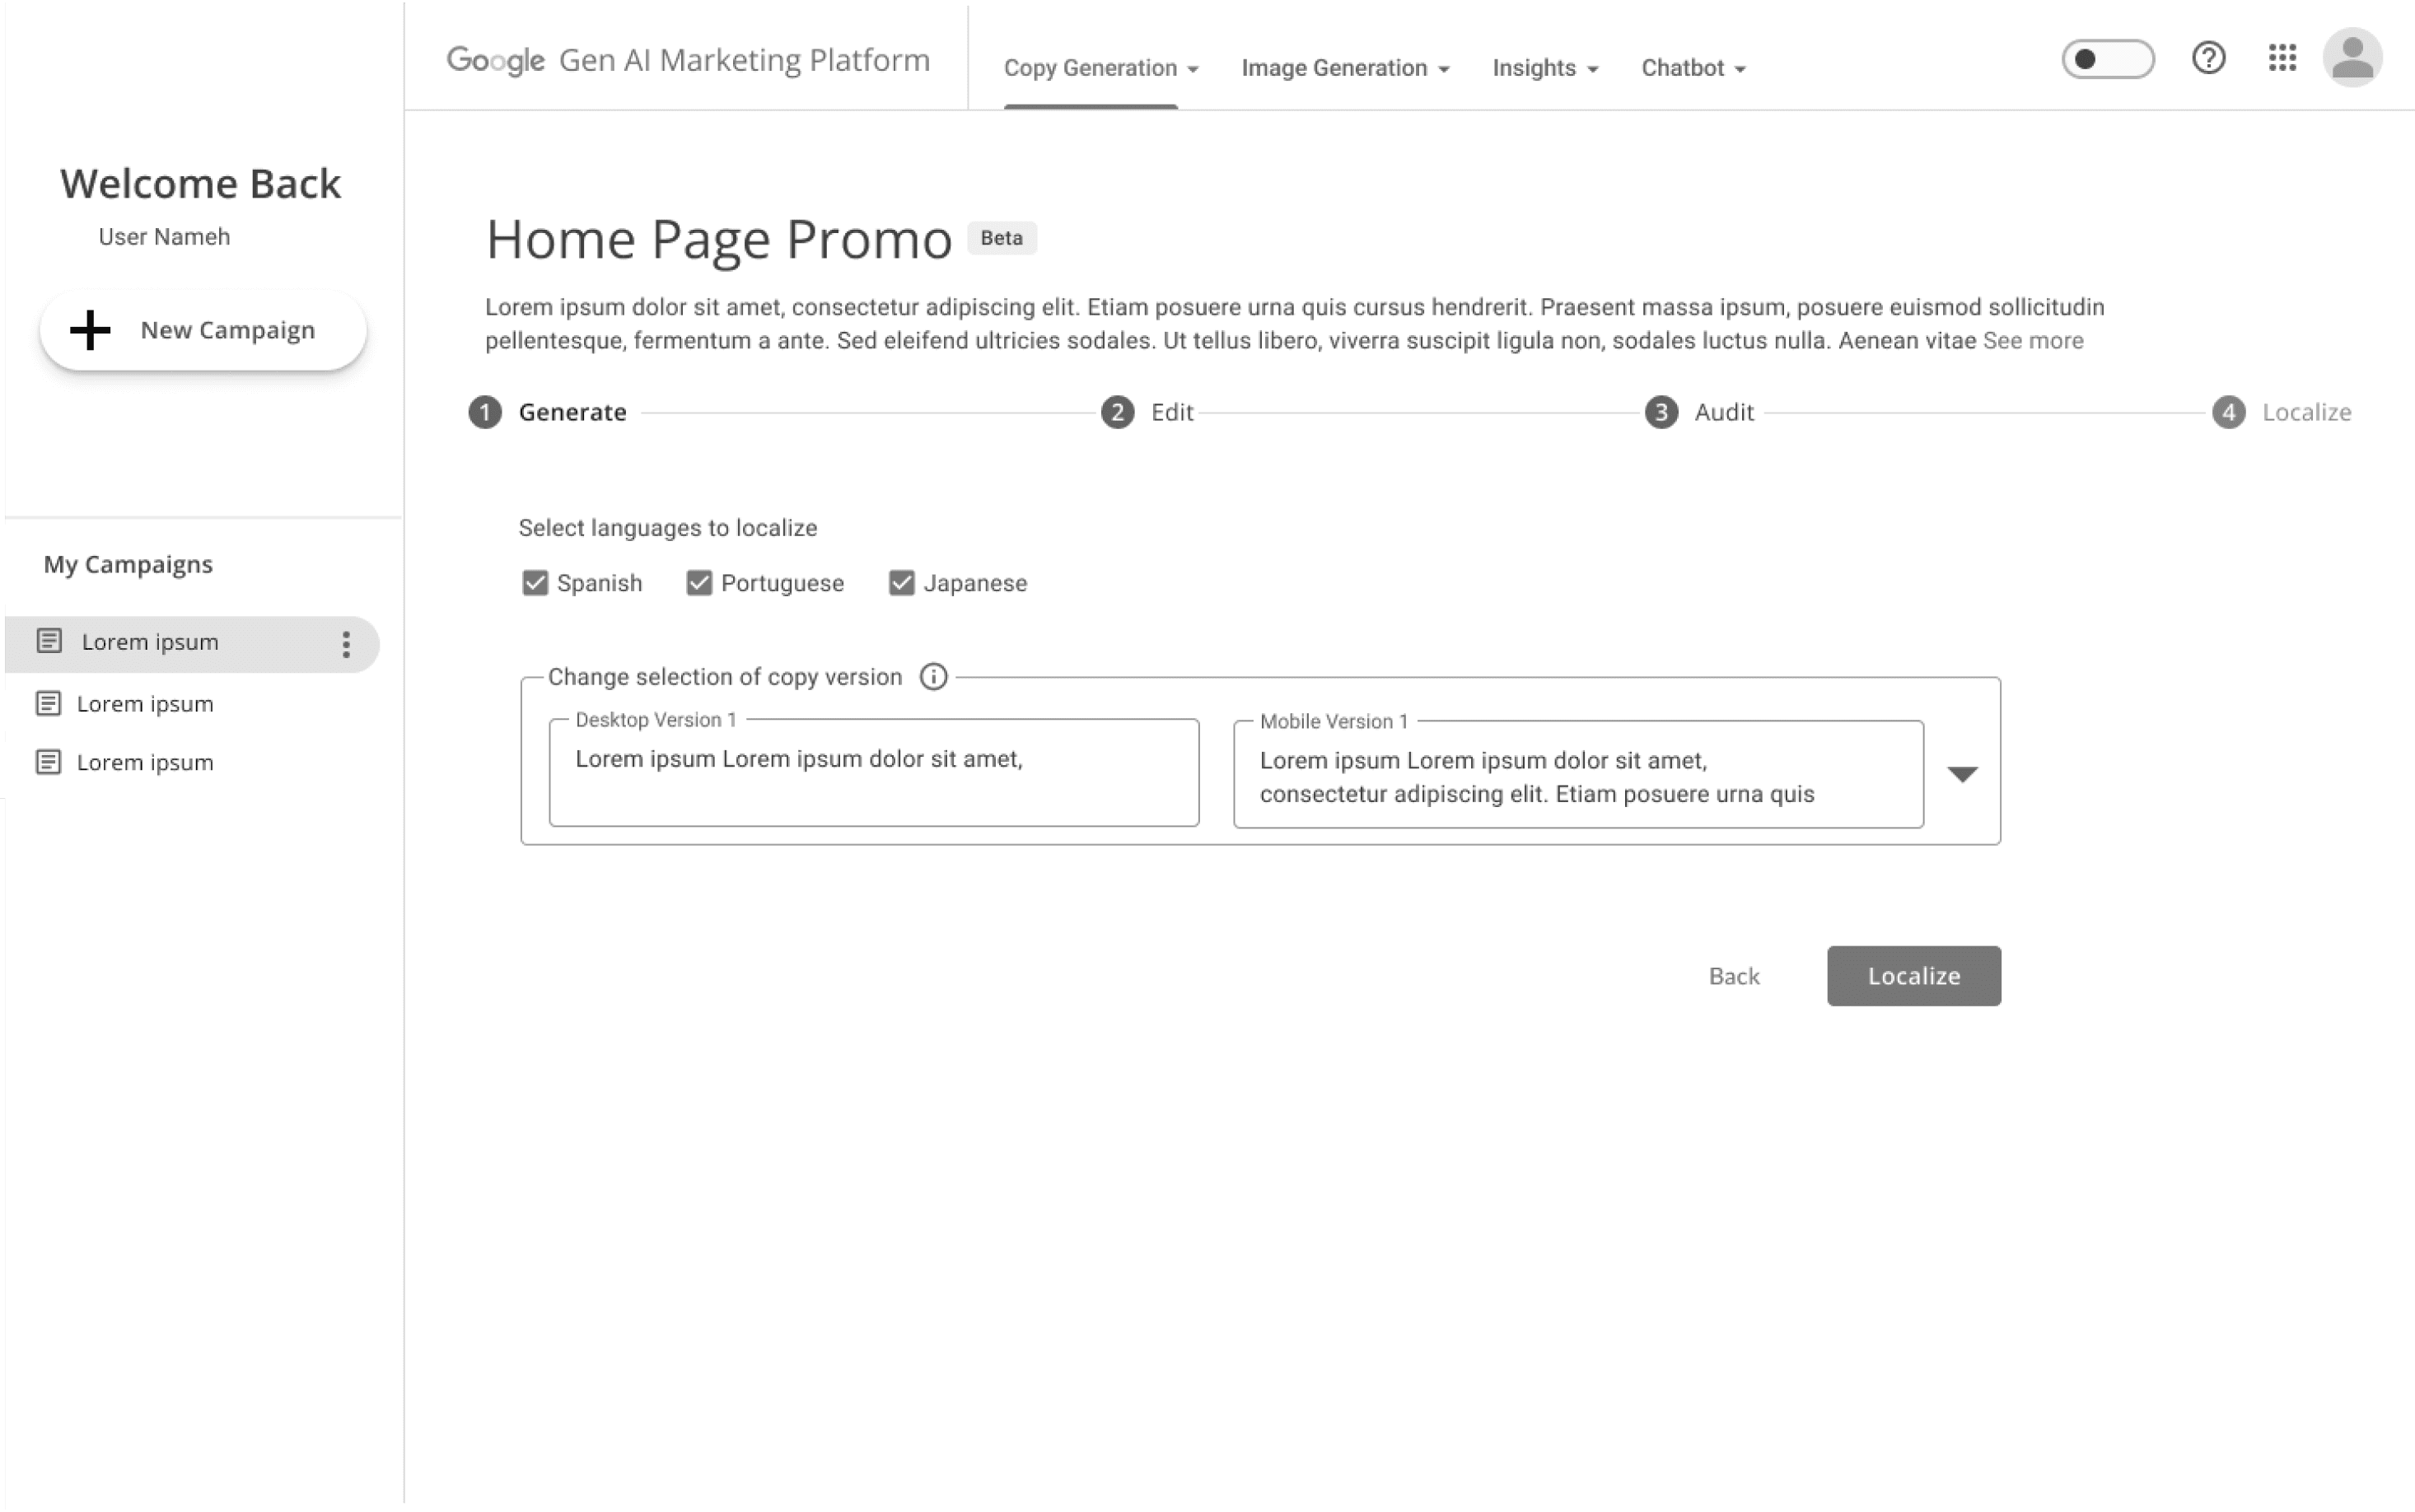Open the Image Generation dropdown menu

pos(1345,68)
